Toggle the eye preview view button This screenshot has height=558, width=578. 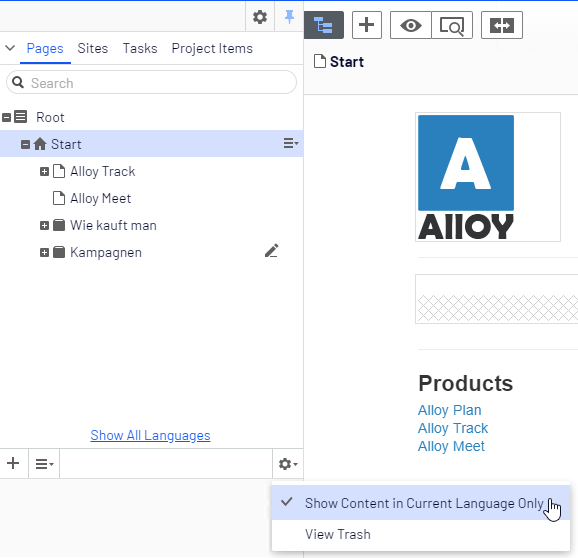point(411,25)
